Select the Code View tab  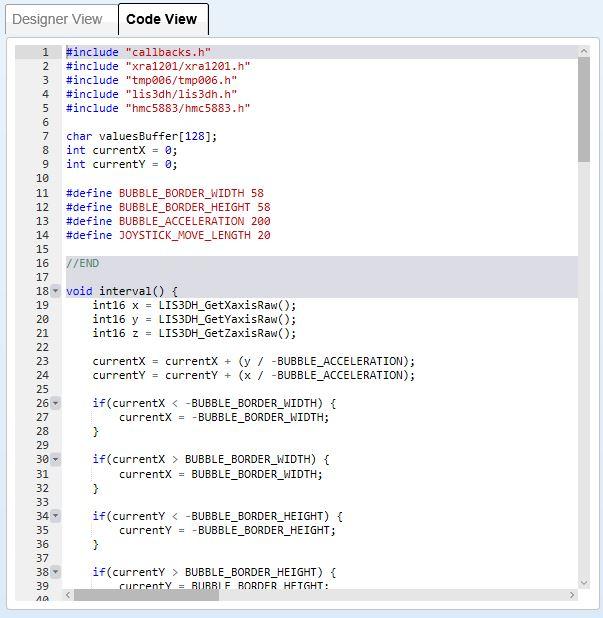coord(163,19)
